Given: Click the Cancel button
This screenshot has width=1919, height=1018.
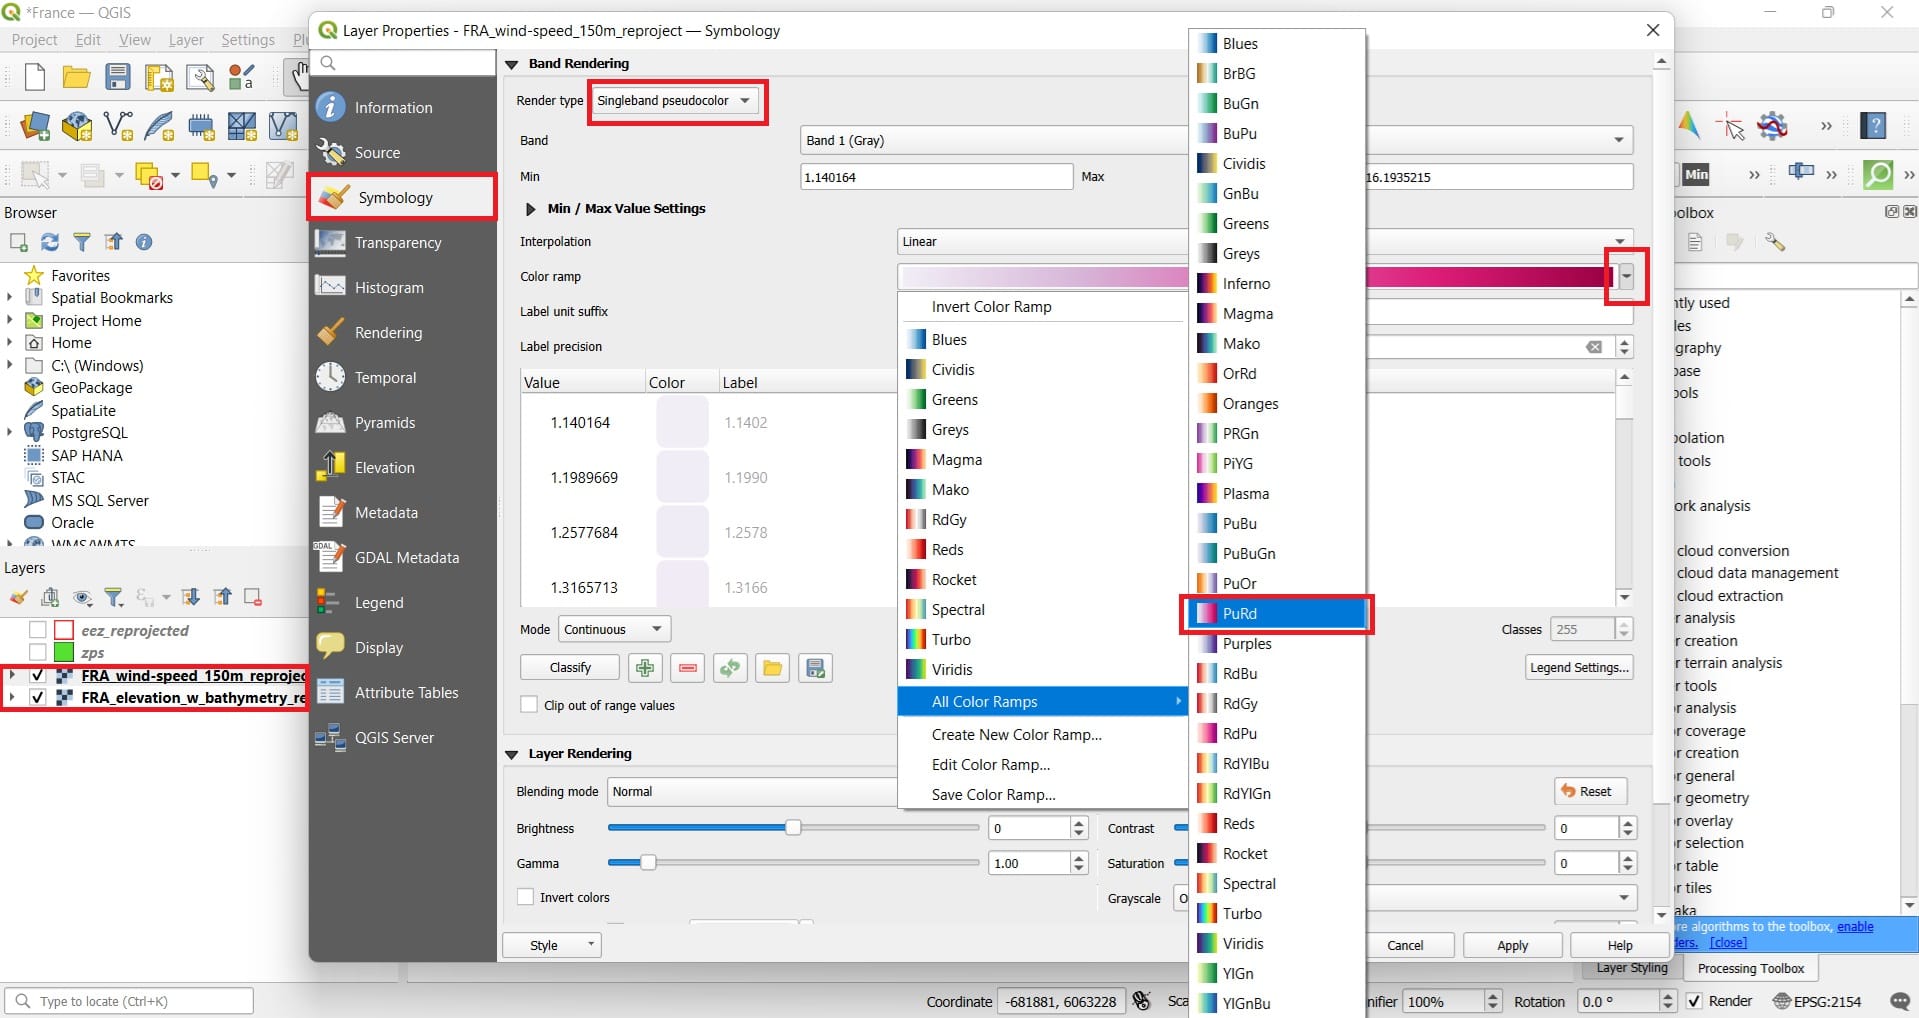Looking at the screenshot, I should point(1404,945).
